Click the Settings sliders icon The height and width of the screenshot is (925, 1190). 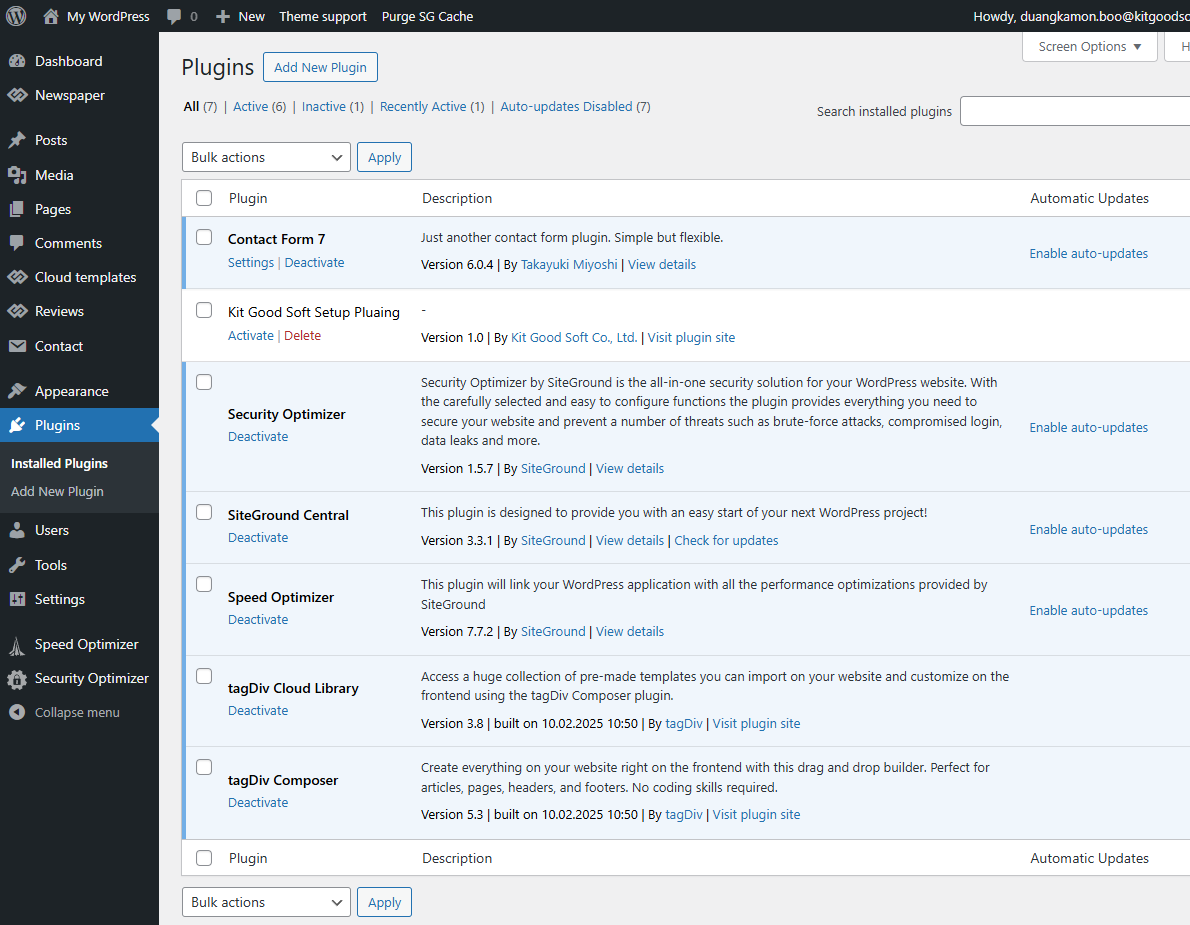[17, 599]
